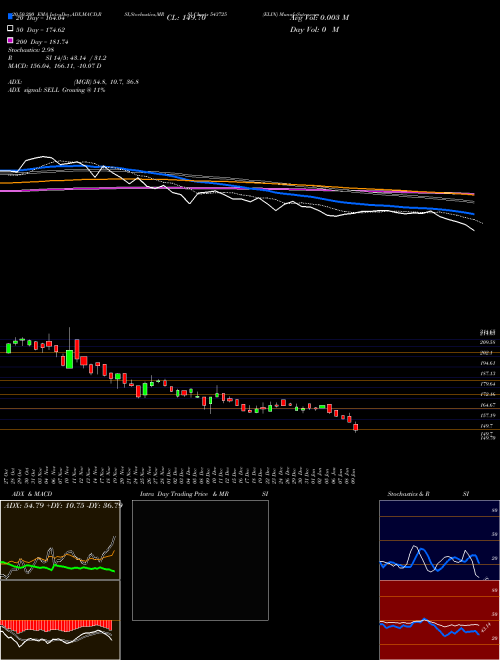Click the blue 20 Day EMA swatch
Screen dimensions: 500x660
[10, 17]
